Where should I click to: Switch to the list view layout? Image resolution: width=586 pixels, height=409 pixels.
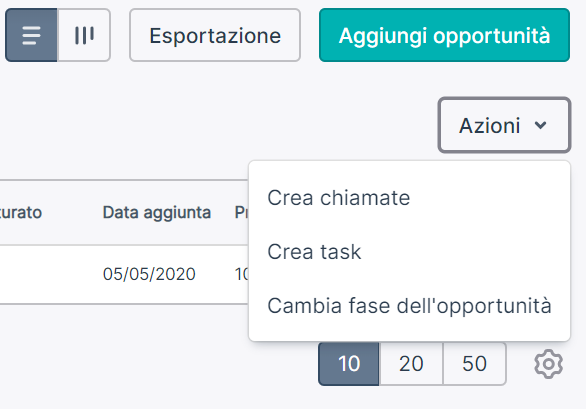click(31, 35)
